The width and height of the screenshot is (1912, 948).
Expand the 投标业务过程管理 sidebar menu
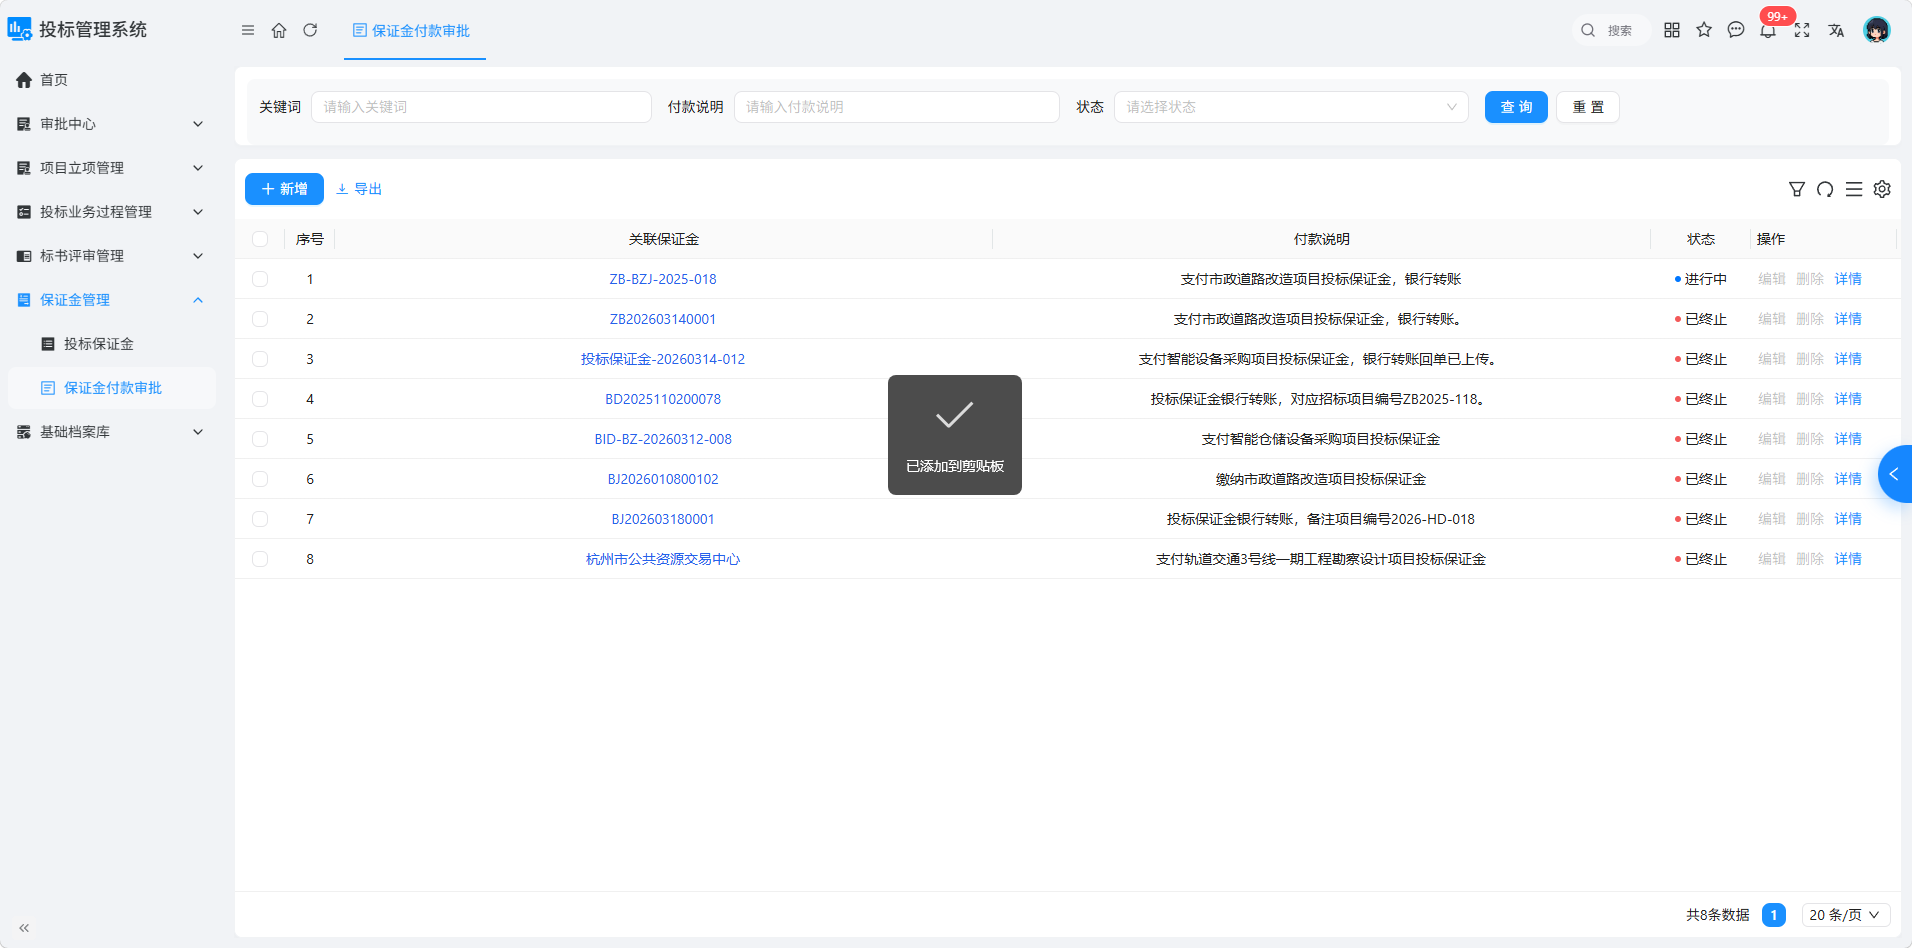(112, 212)
